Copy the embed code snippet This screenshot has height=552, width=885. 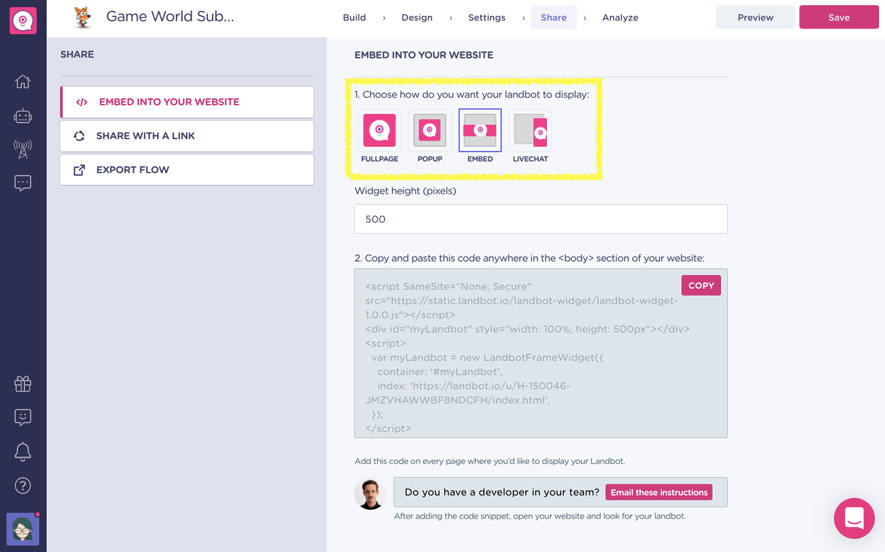coord(701,286)
